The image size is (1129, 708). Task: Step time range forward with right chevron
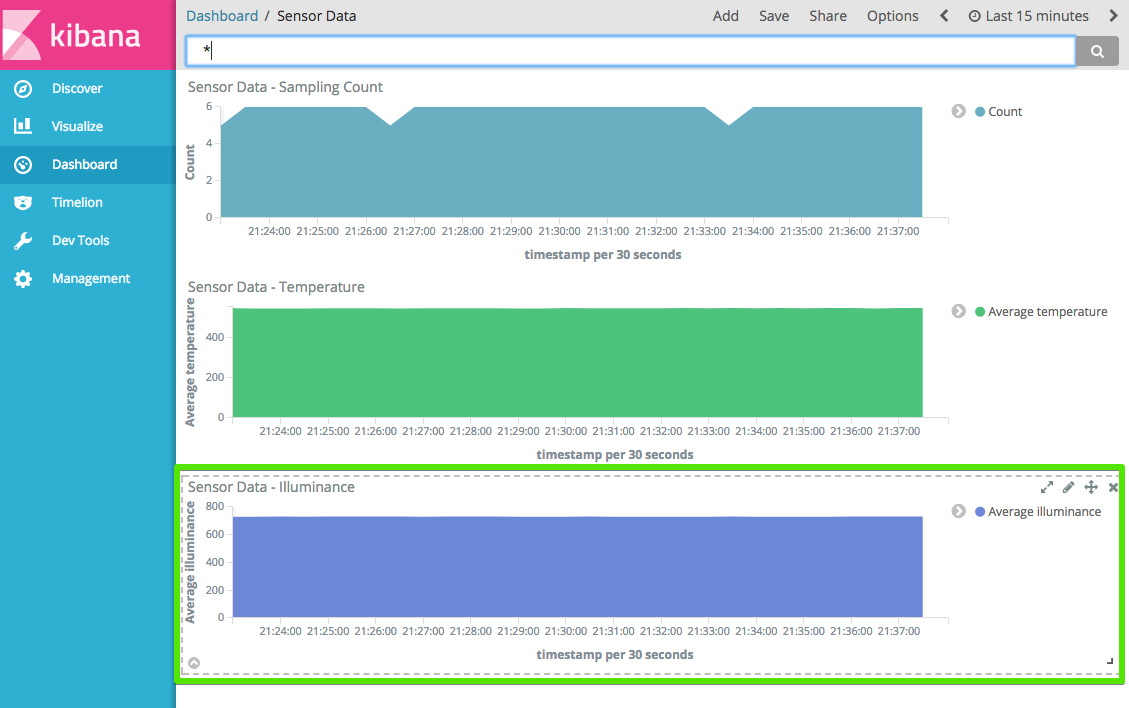point(1113,16)
